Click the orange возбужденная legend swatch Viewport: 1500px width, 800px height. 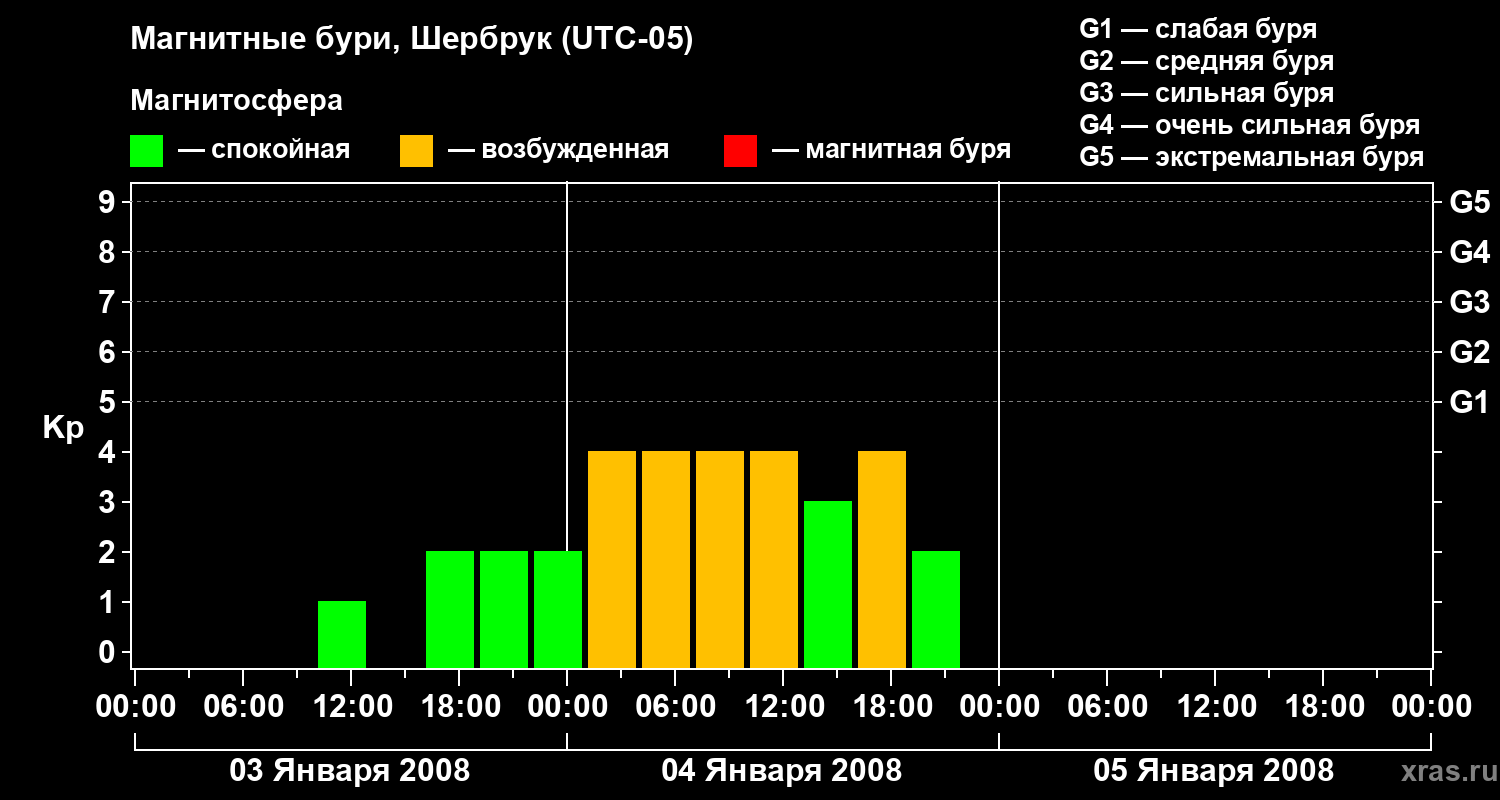[x=416, y=151]
